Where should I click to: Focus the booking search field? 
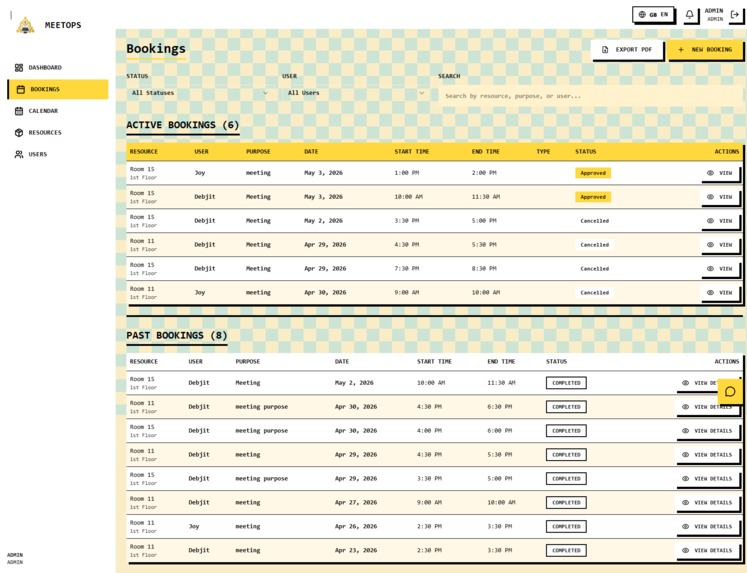coord(590,96)
